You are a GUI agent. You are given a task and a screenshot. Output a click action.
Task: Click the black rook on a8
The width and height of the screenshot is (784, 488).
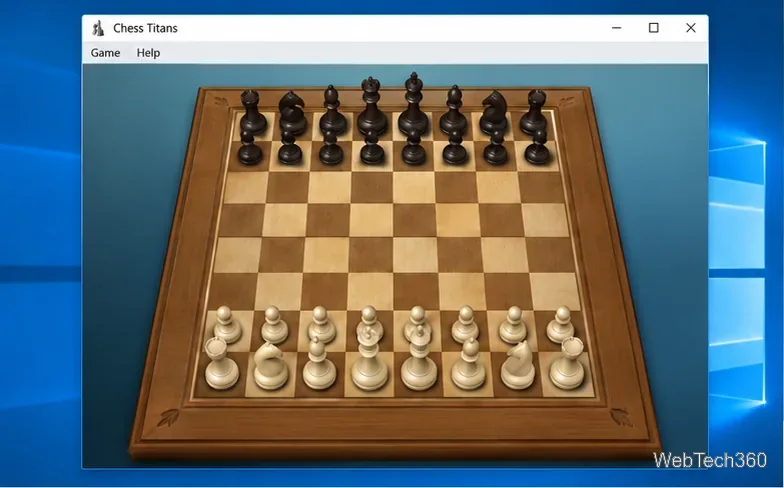pos(252,112)
